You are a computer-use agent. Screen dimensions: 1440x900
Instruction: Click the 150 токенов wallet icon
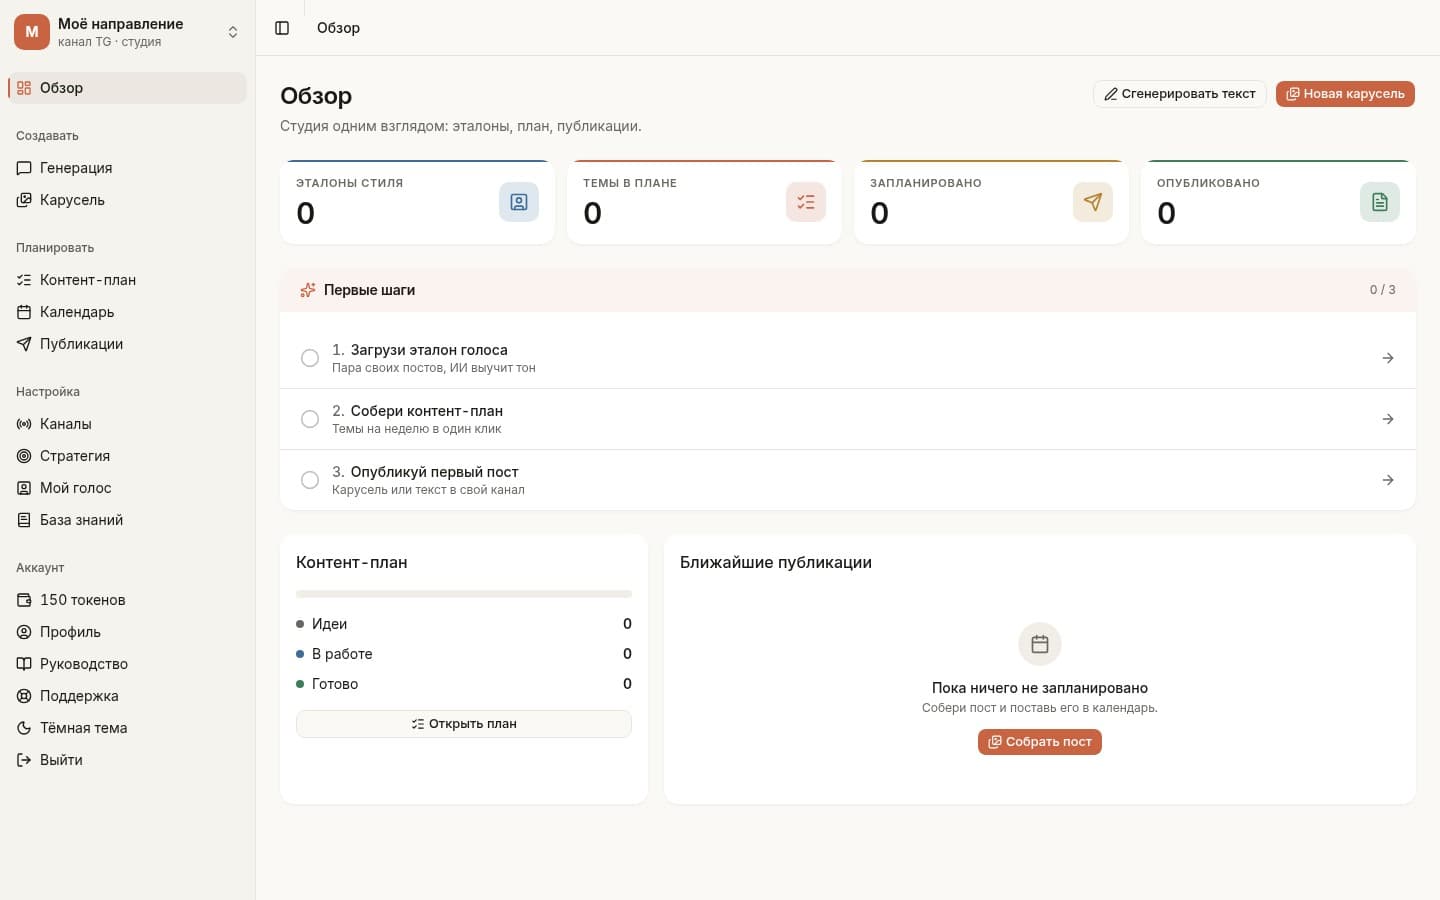click(x=24, y=600)
